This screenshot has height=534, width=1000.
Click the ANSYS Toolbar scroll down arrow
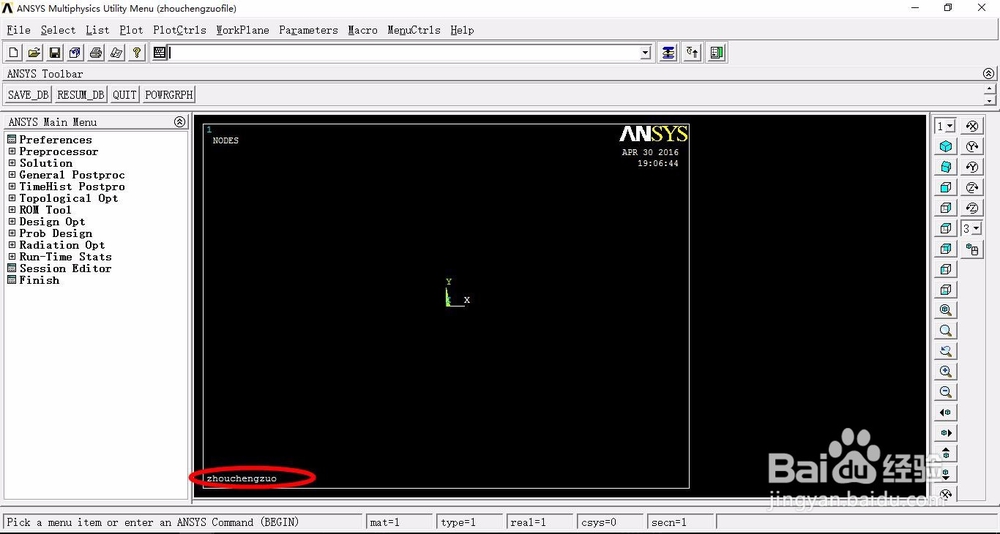(989, 100)
